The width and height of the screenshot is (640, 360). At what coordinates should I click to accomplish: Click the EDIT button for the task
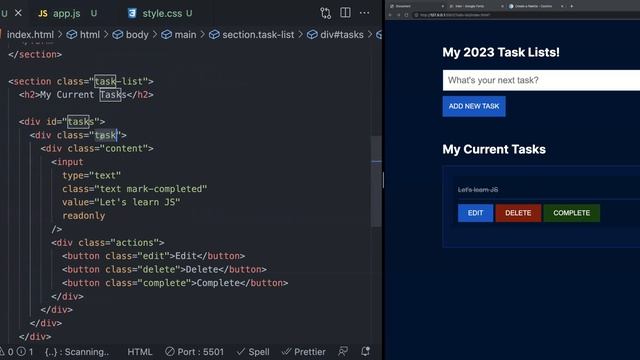[476, 213]
